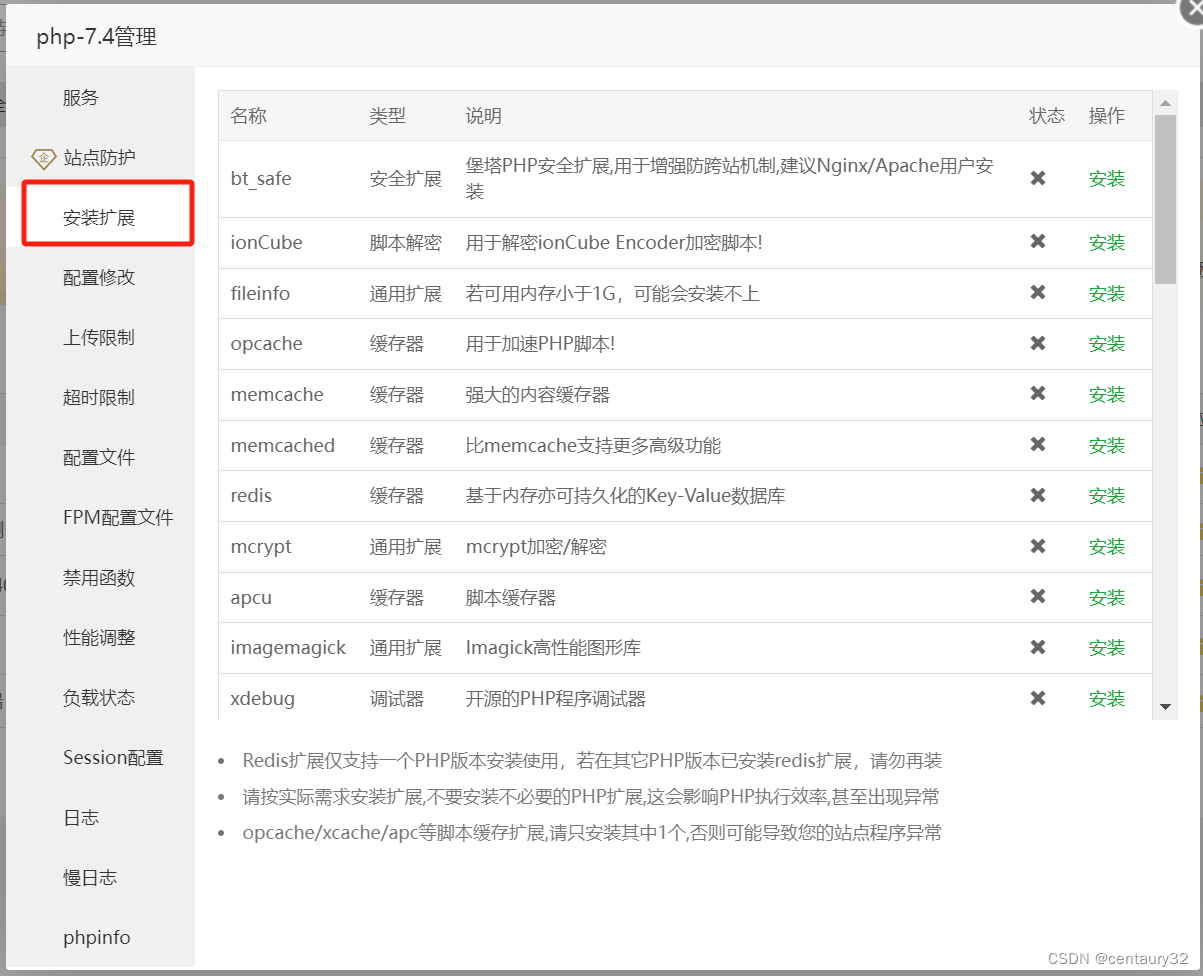The width and height of the screenshot is (1203, 976).
Task: View phpinfo from the sidebar
Action: (x=96, y=937)
